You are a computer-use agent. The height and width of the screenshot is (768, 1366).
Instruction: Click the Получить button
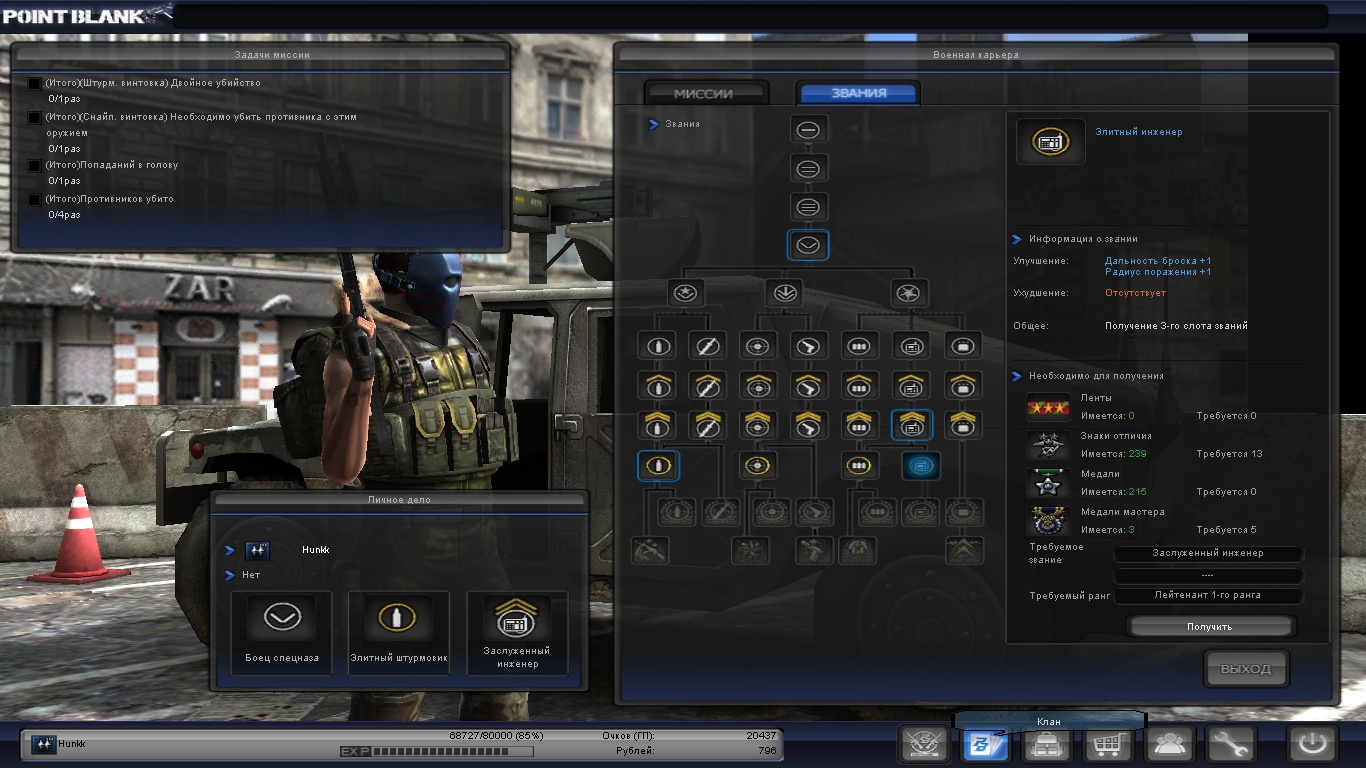click(x=1210, y=626)
